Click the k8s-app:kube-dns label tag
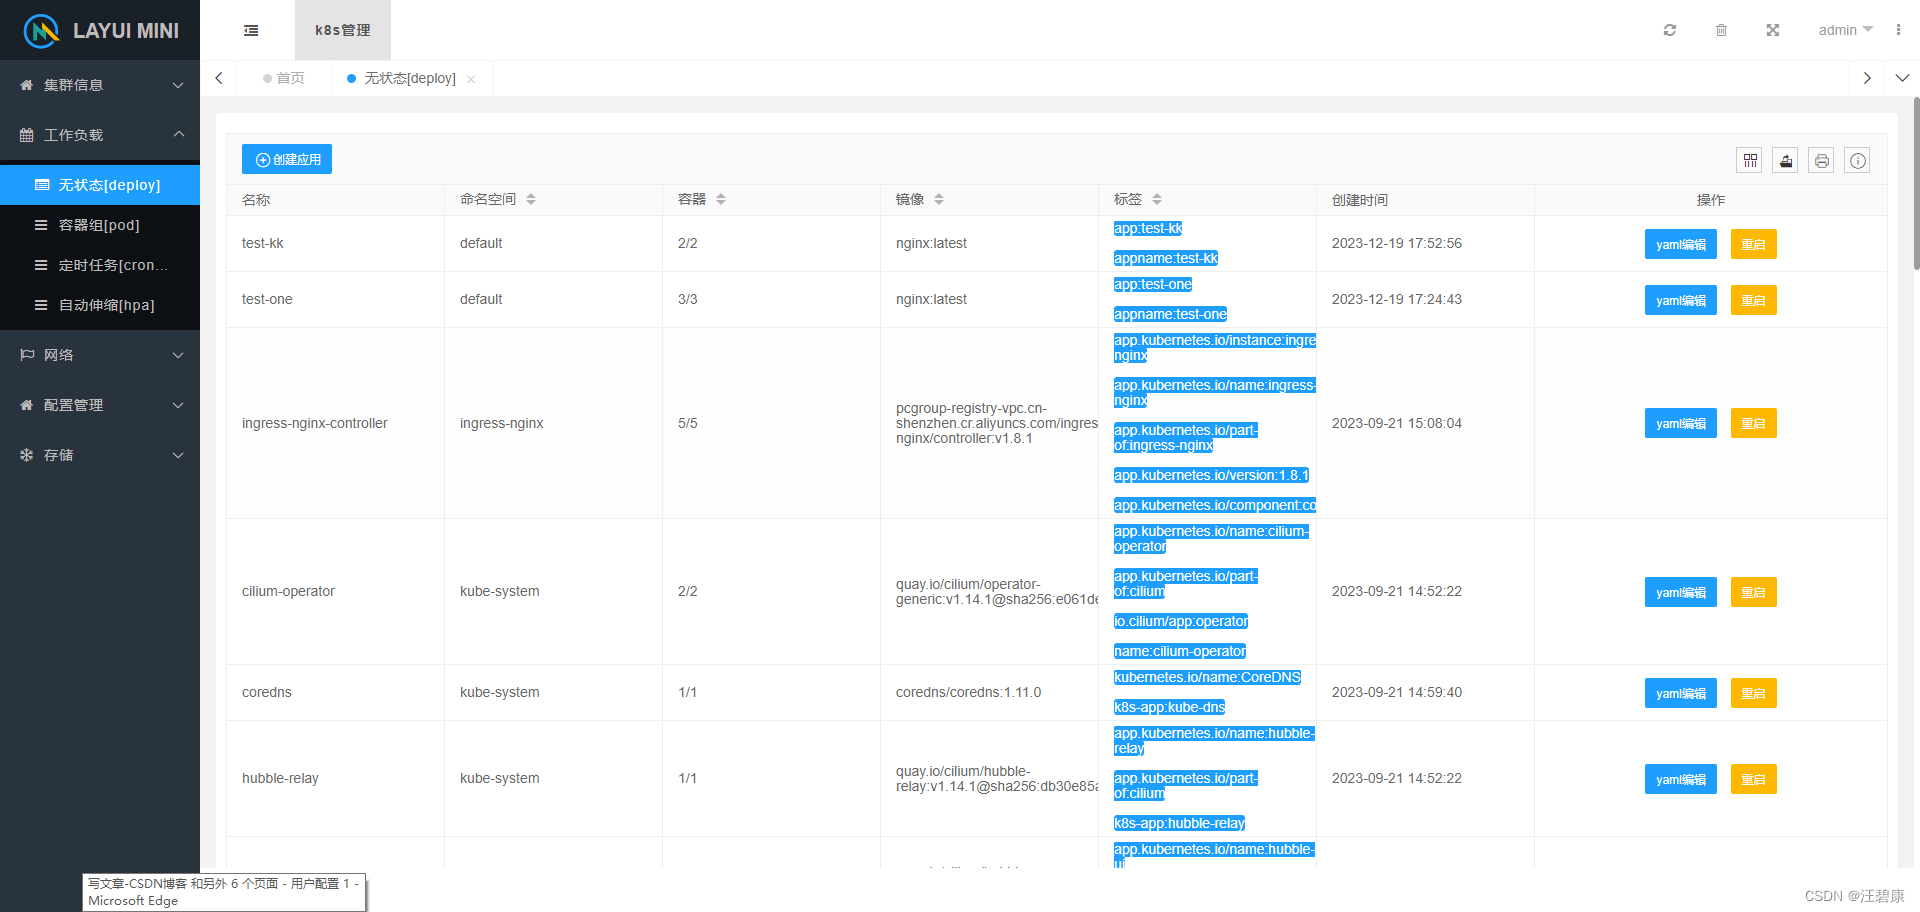The width and height of the screenshot is (1920, 912). click(1169, 707)
